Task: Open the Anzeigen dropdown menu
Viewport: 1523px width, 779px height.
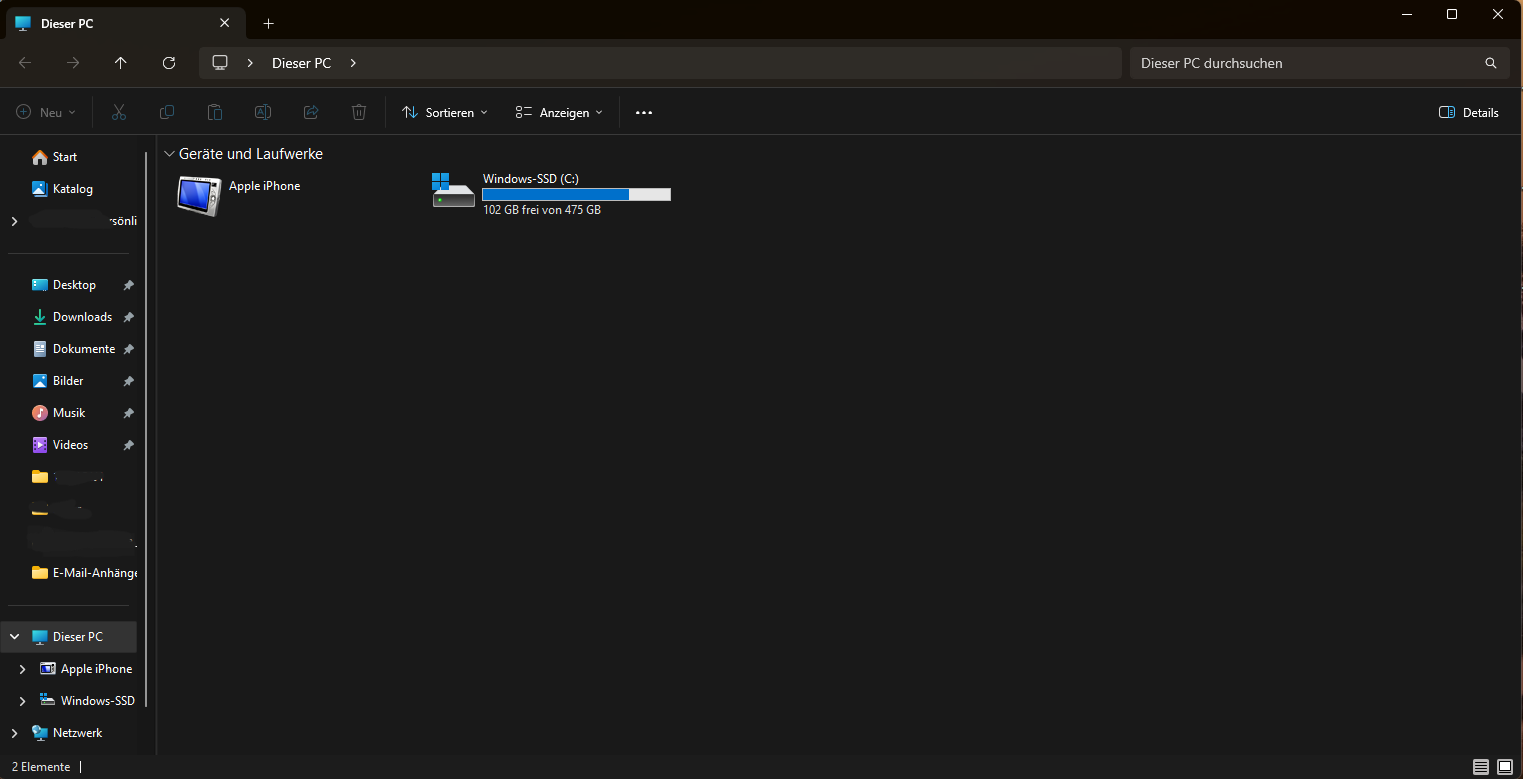Action: 559,113
